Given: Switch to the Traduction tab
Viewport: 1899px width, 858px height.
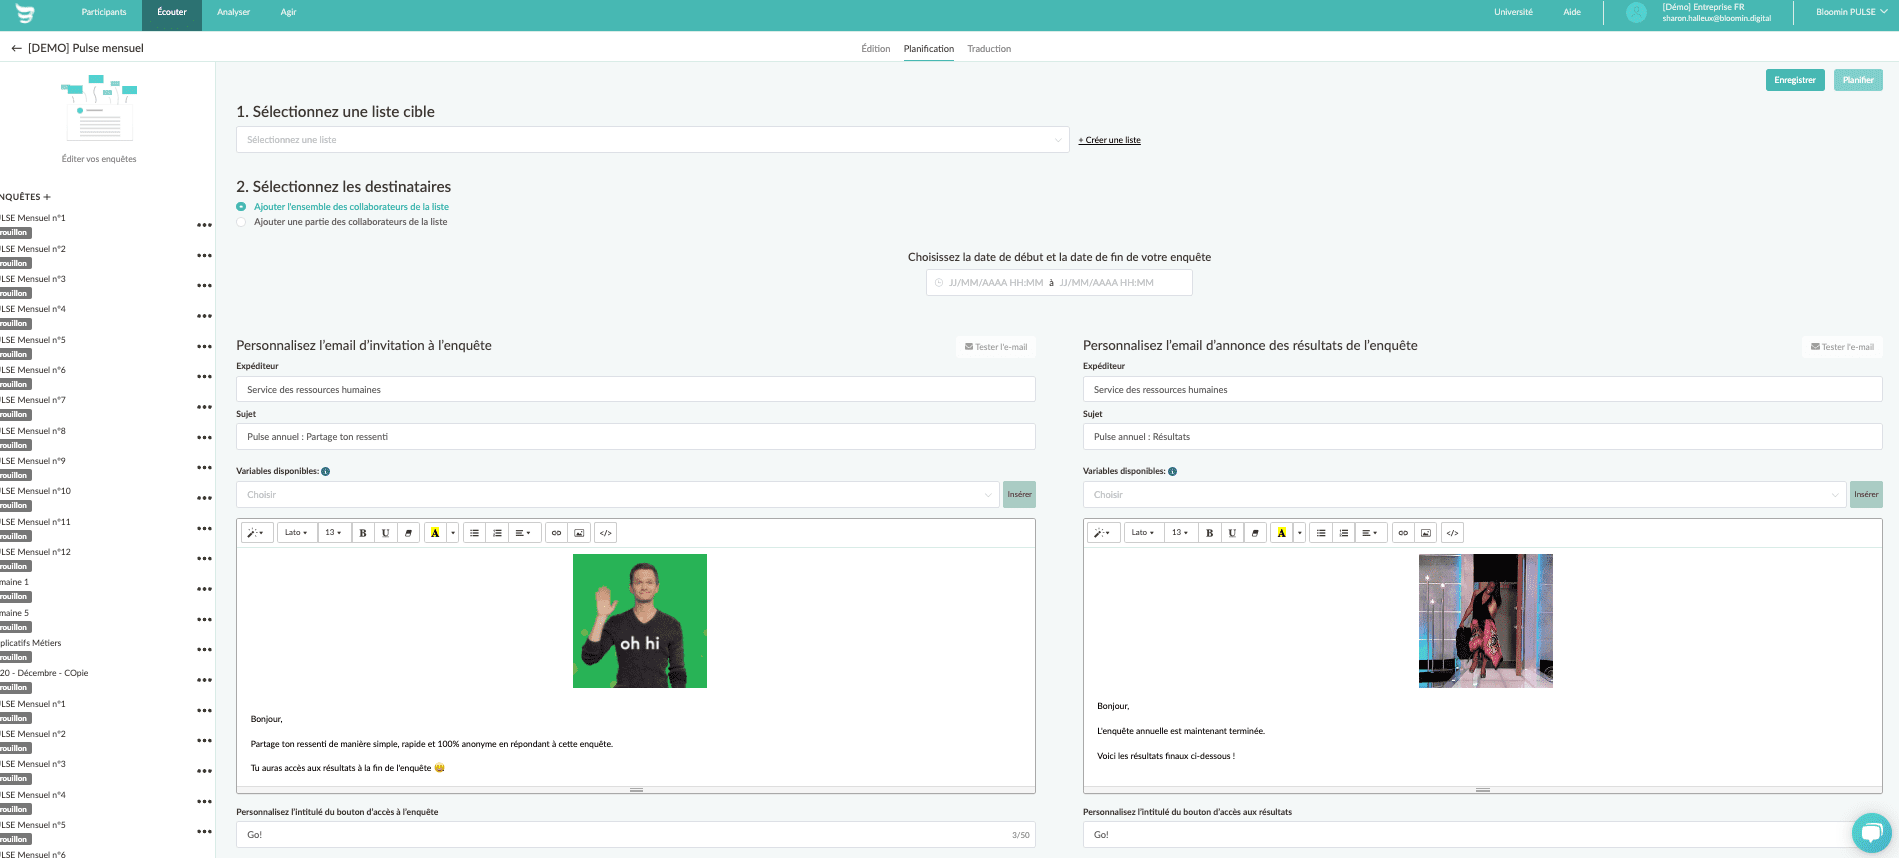Looking at the screenshot, I should [989, 49].
